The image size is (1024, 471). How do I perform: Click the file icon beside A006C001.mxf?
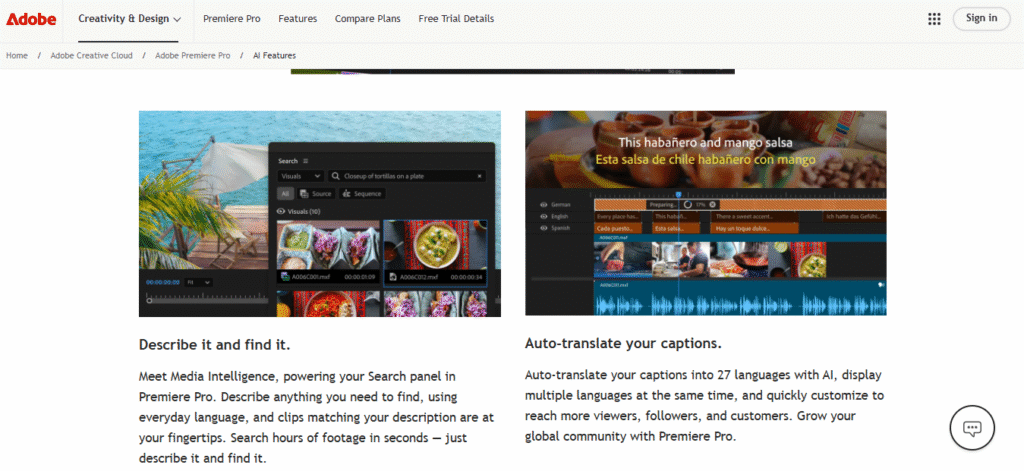tap(285, 276)
